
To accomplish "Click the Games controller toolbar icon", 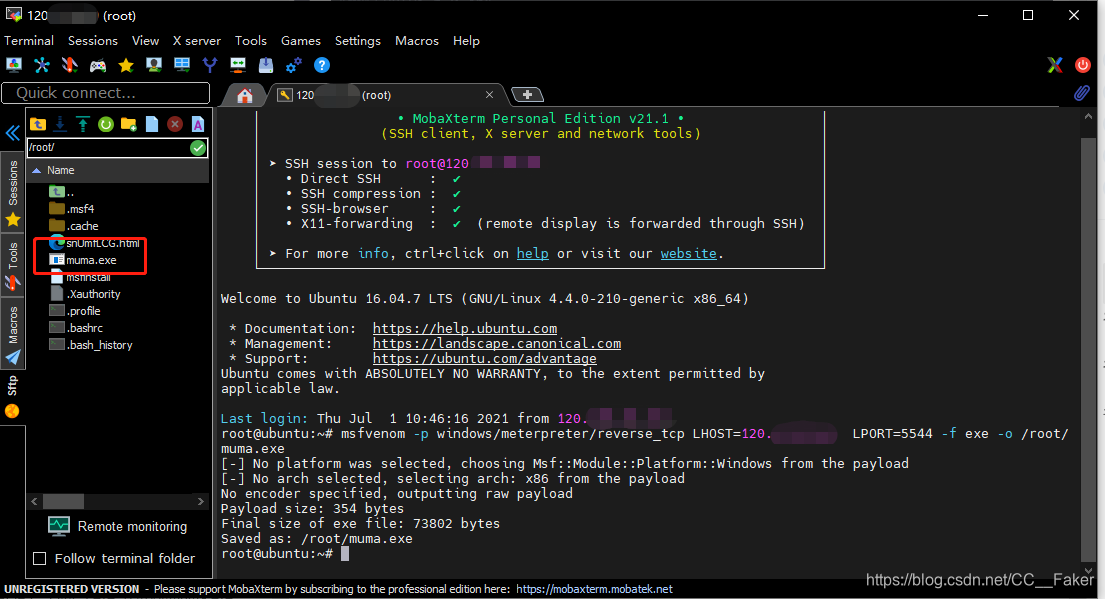I will pyautogui.click(x=98, y=66).
